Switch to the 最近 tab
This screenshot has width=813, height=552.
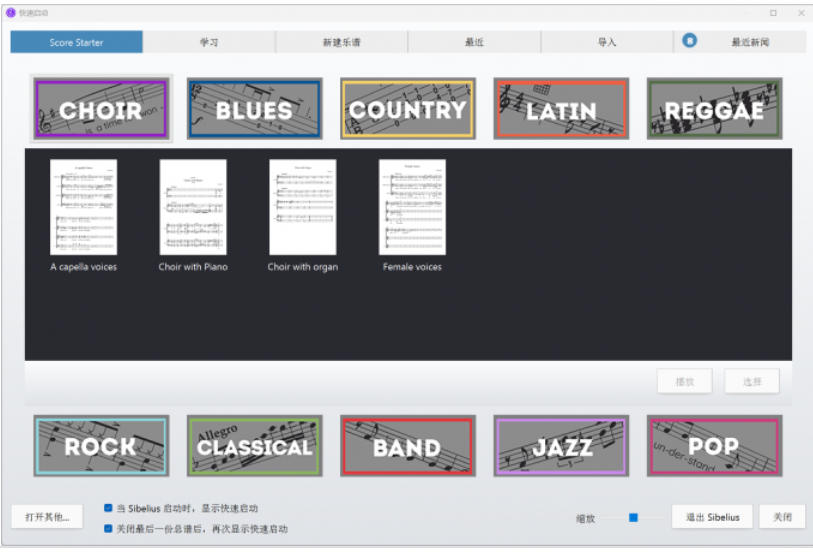pyautogui.click(x=474, y=42)
